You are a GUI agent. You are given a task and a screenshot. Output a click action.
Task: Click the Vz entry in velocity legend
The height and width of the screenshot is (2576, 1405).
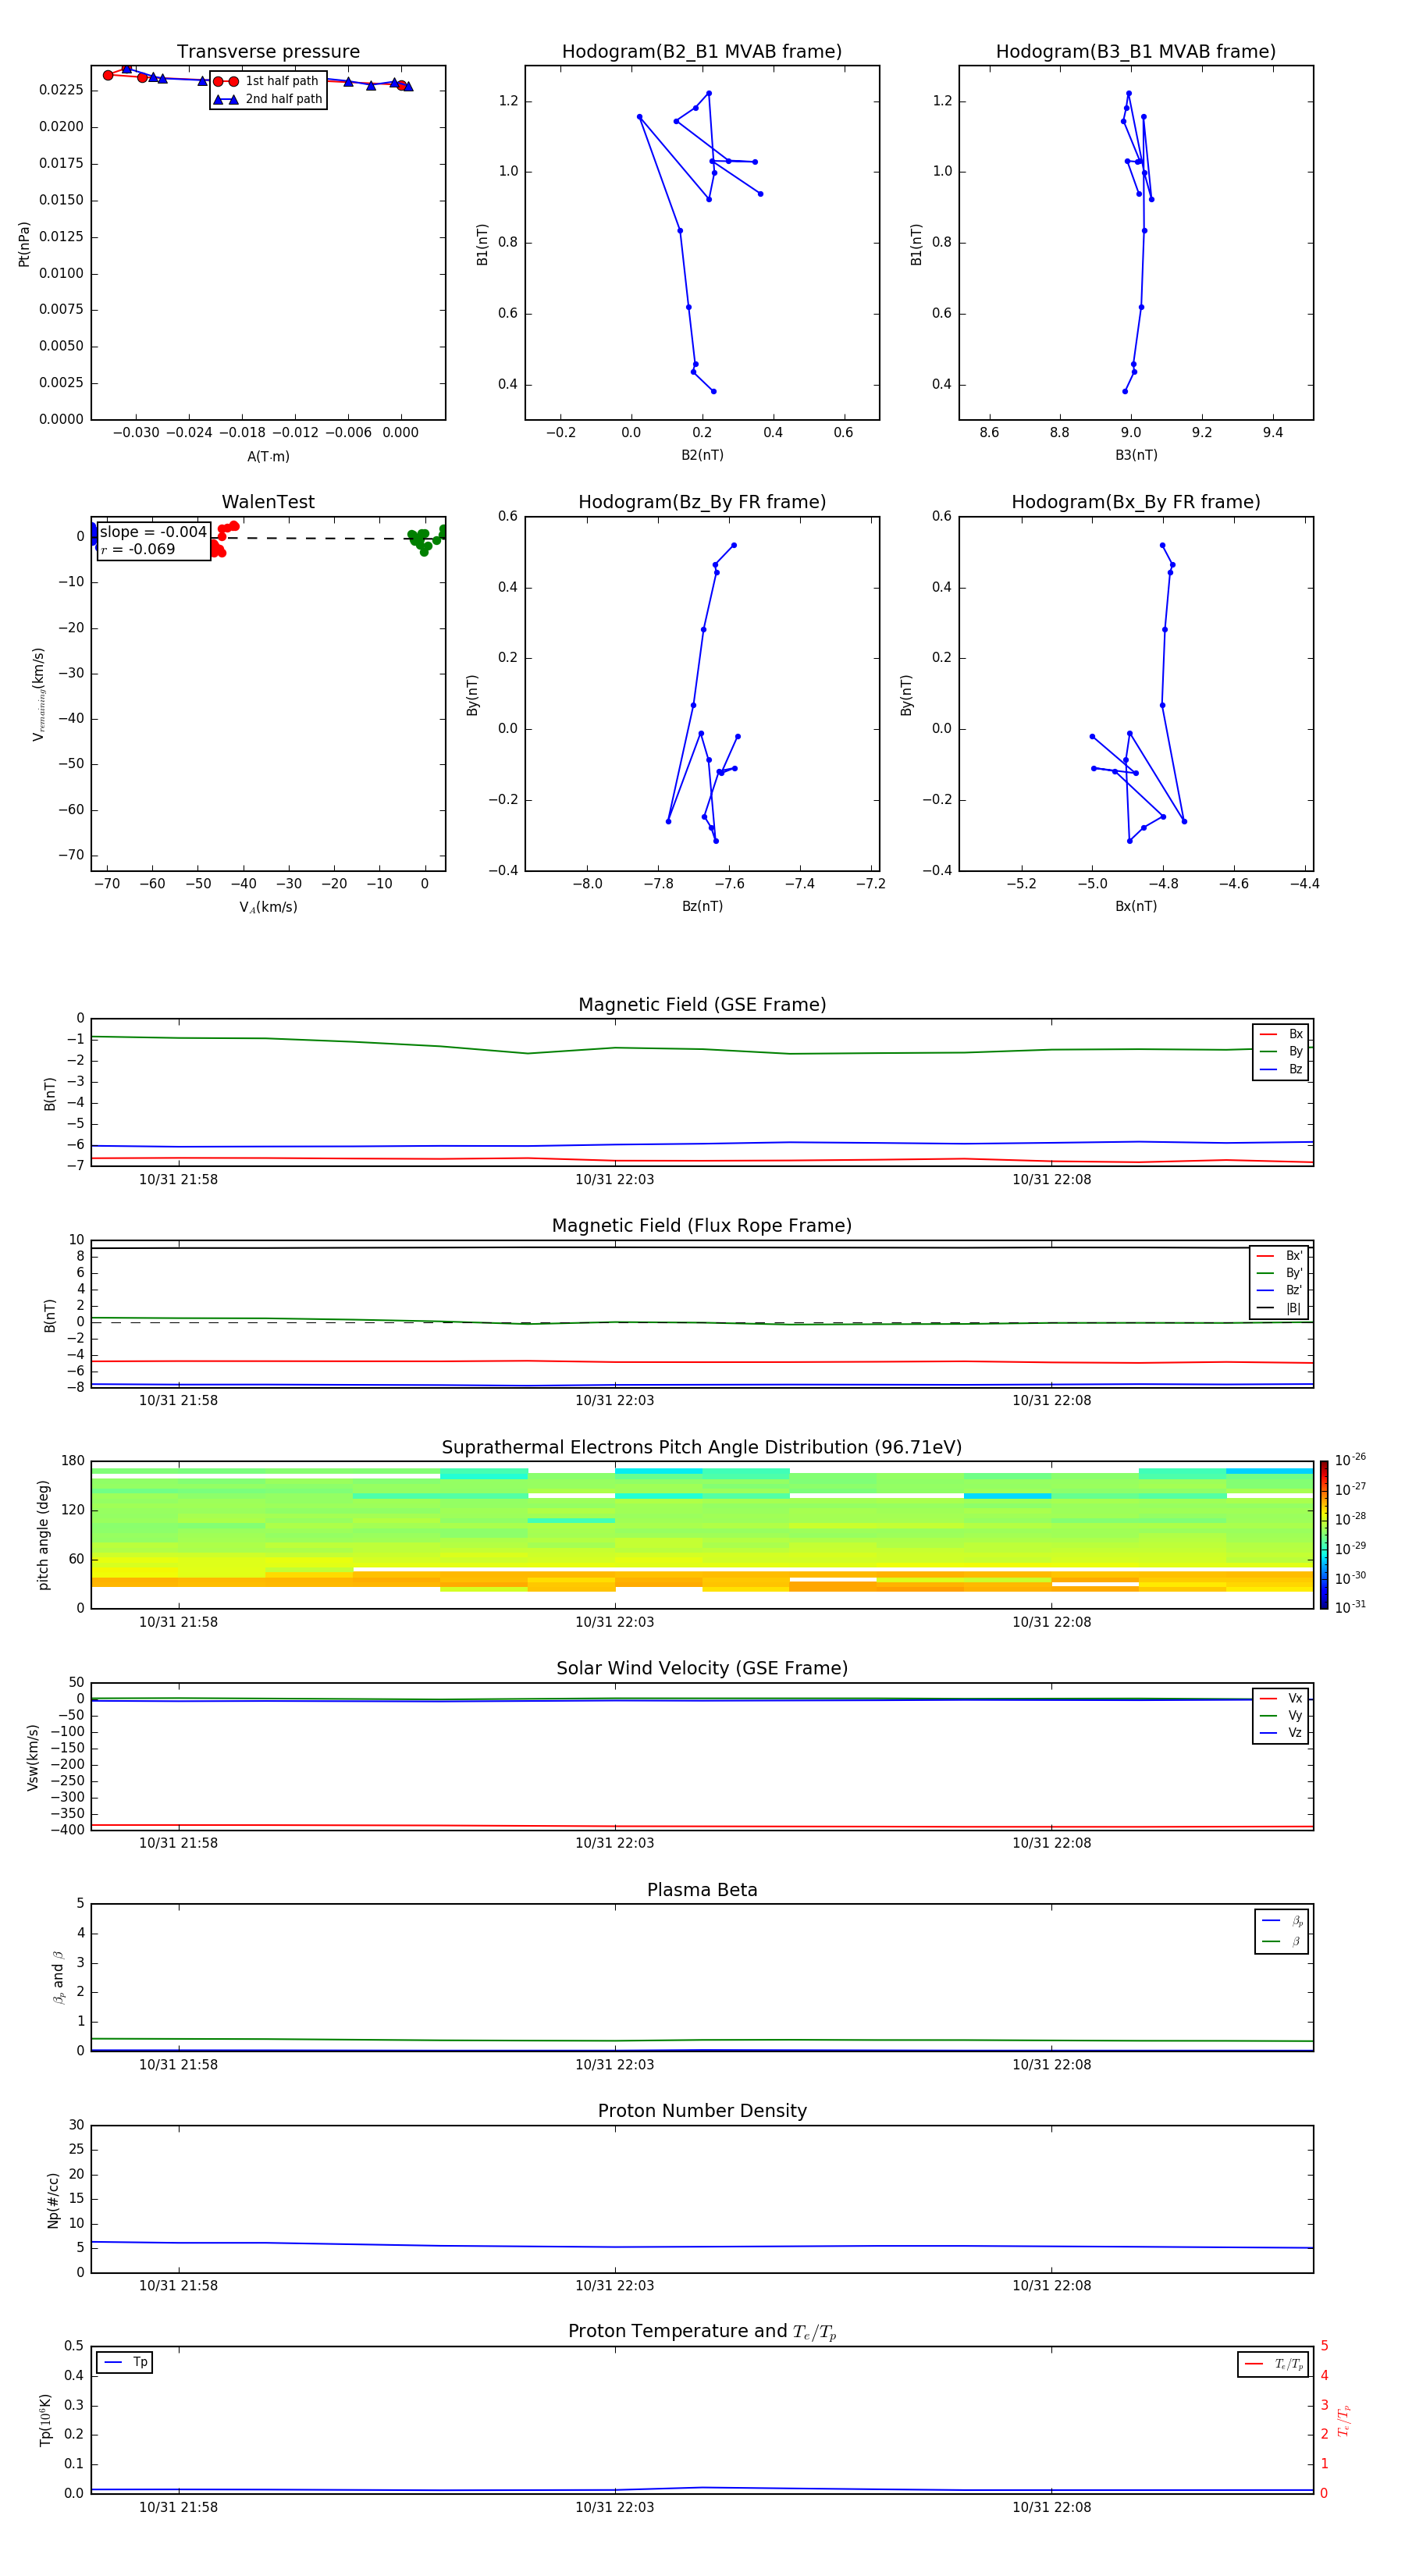click(1281, 1732)
